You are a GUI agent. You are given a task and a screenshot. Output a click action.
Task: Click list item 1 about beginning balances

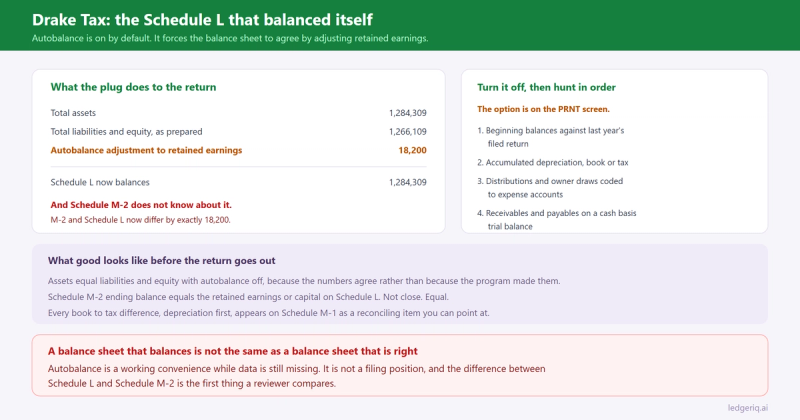click(x=551, y=137)
